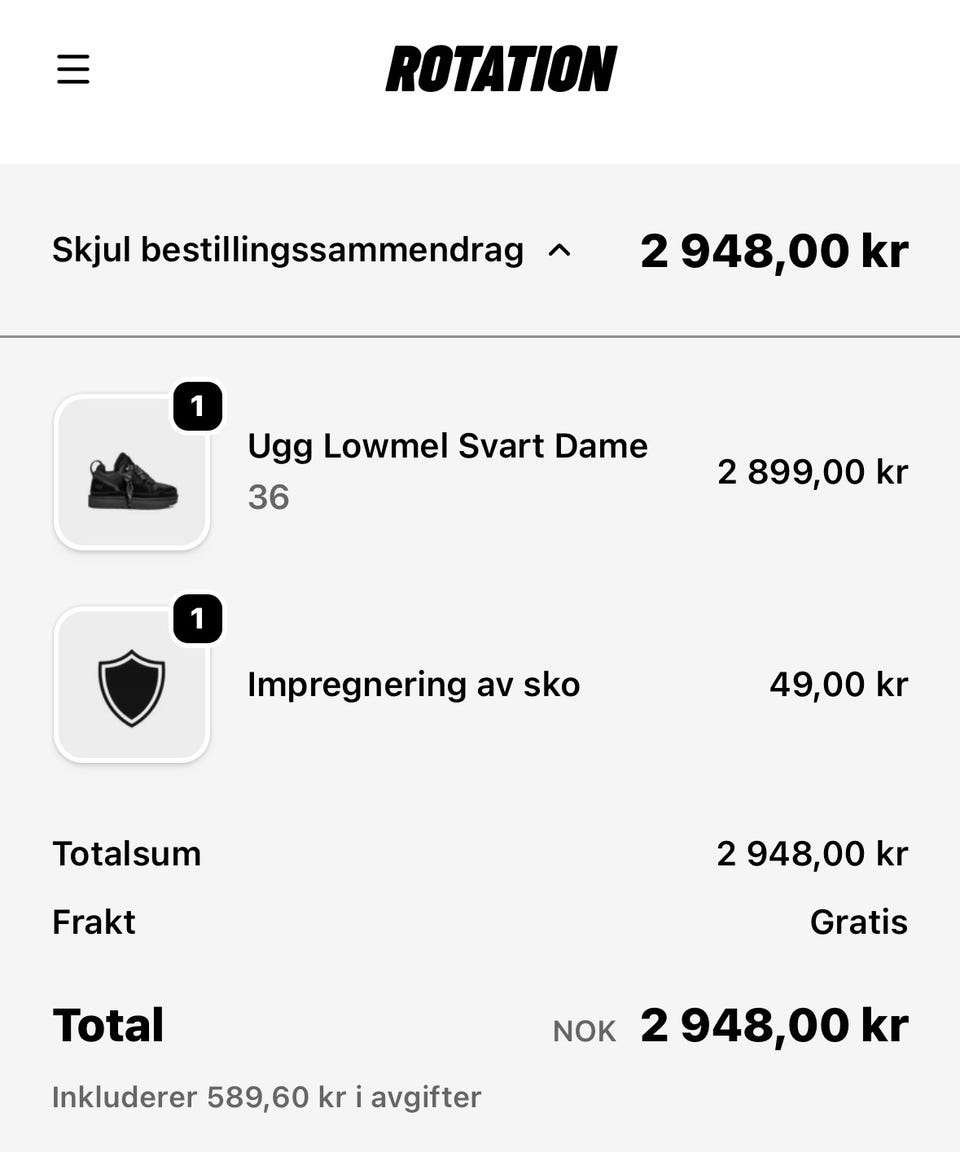The image size is (960, 1152).
Task: Click the Gratis shipping value
Action: click(x=858, y=922)
